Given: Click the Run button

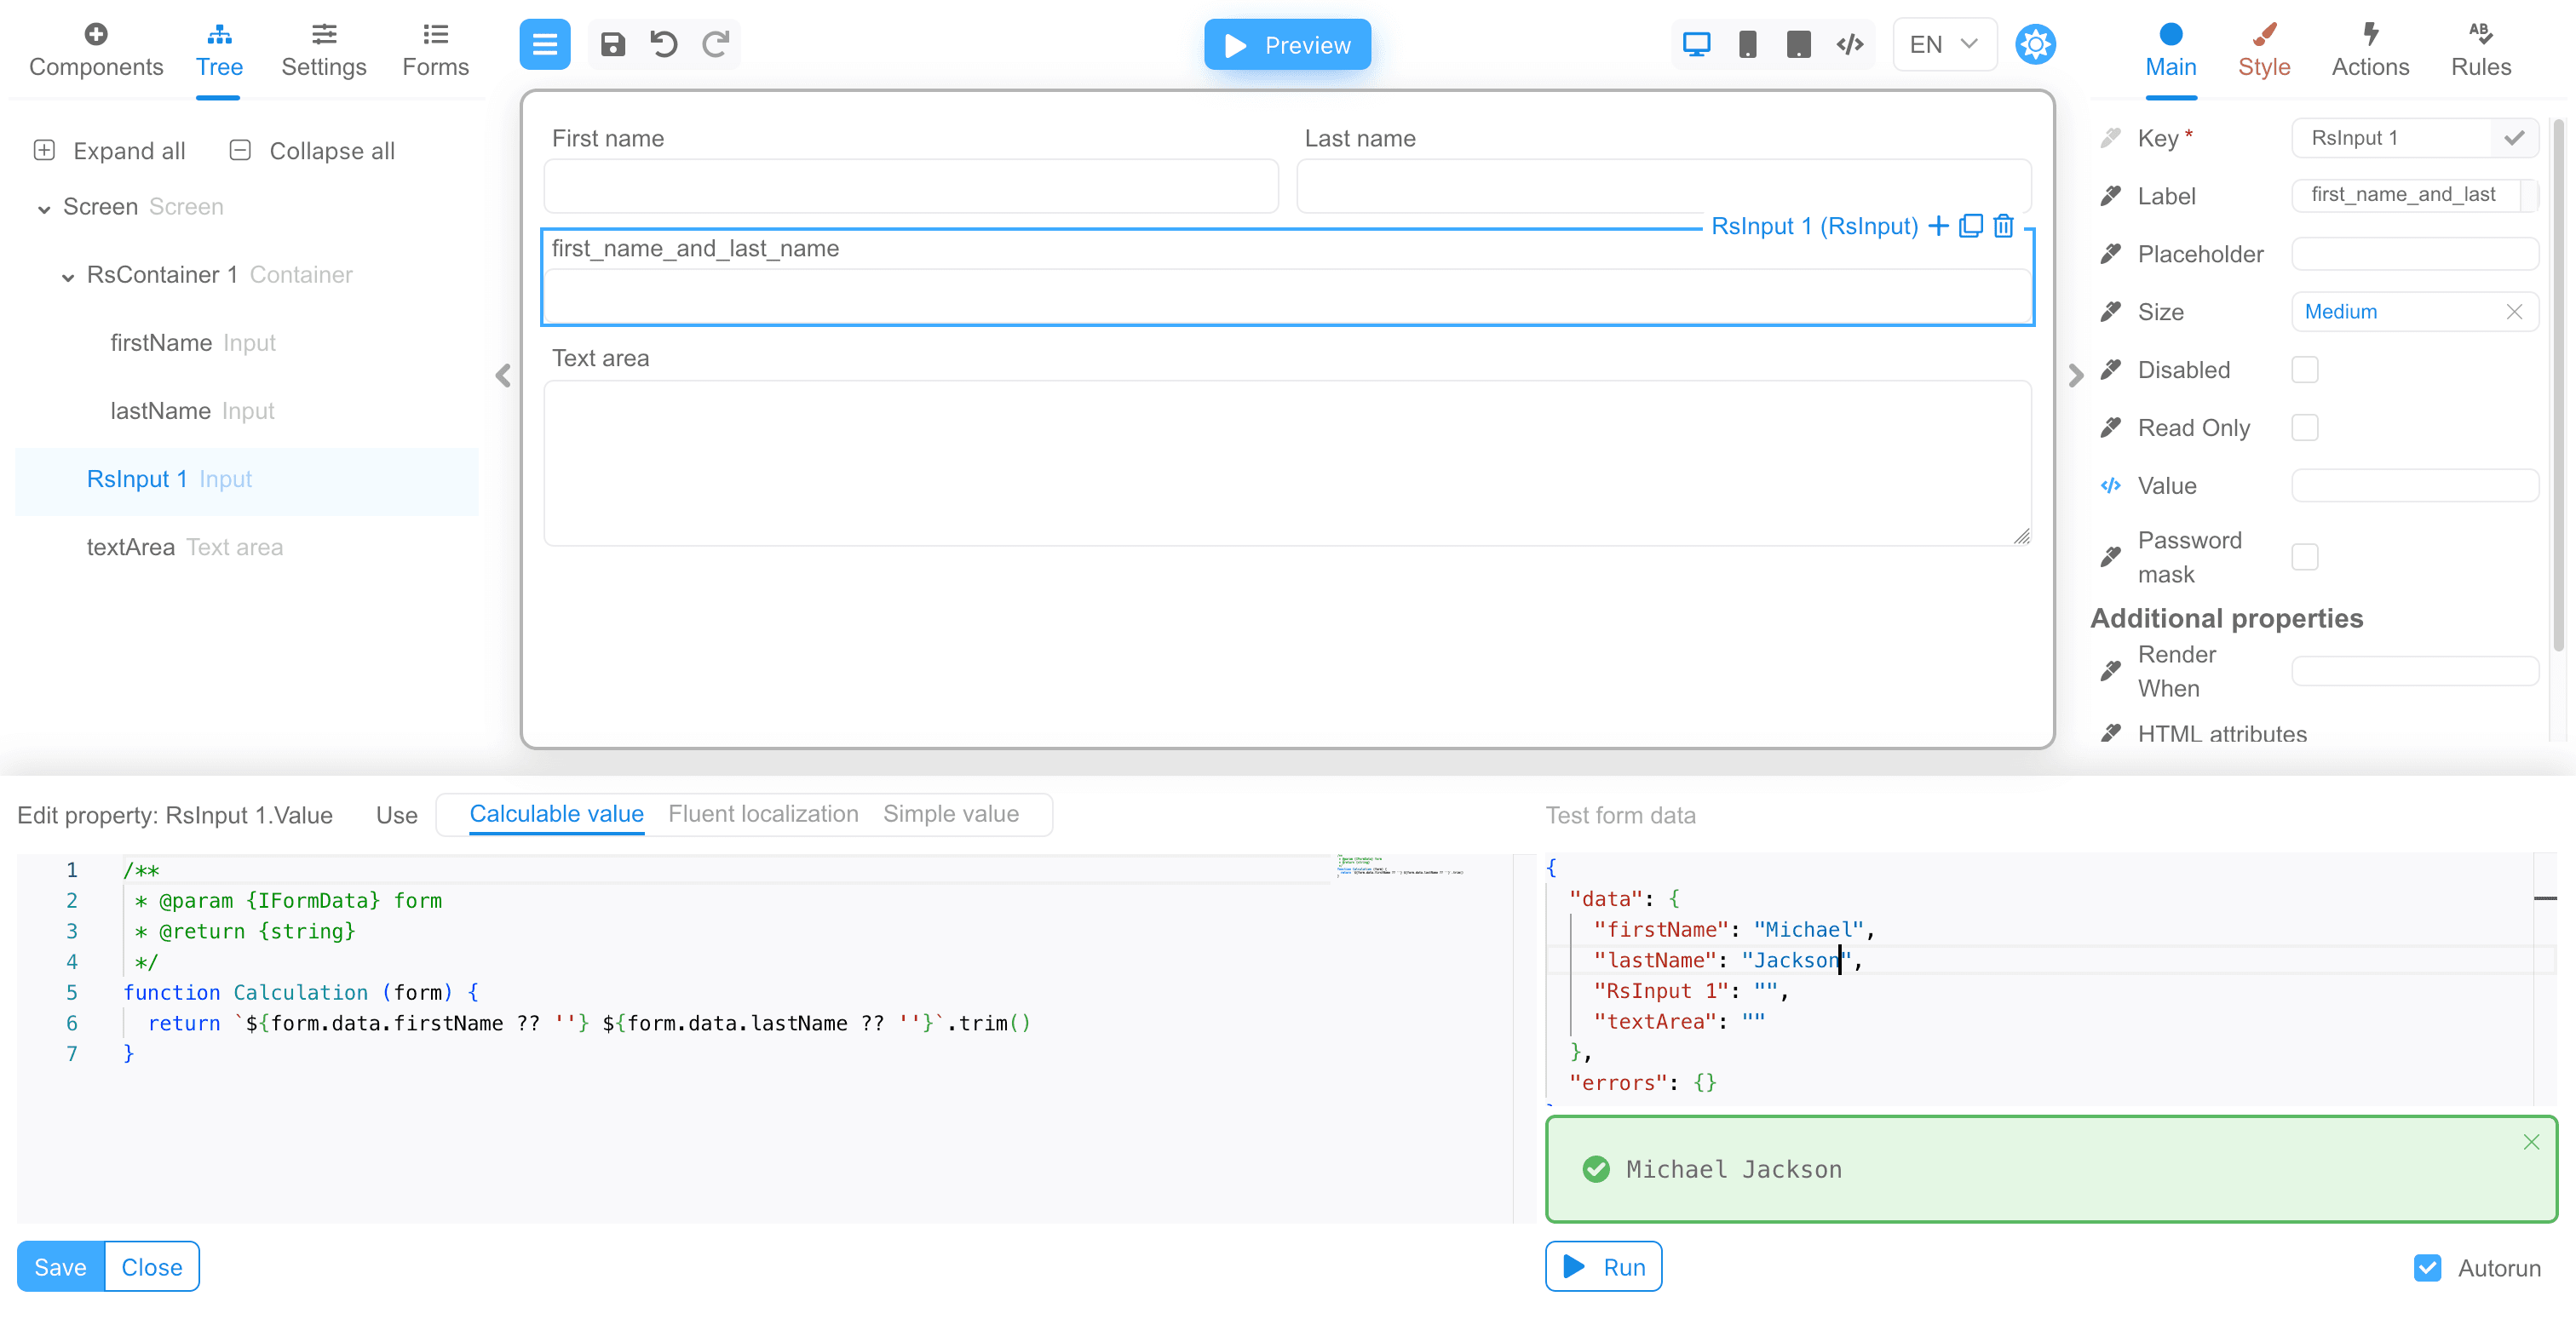Looking at the screenshot, I should click(1603, 1267).
